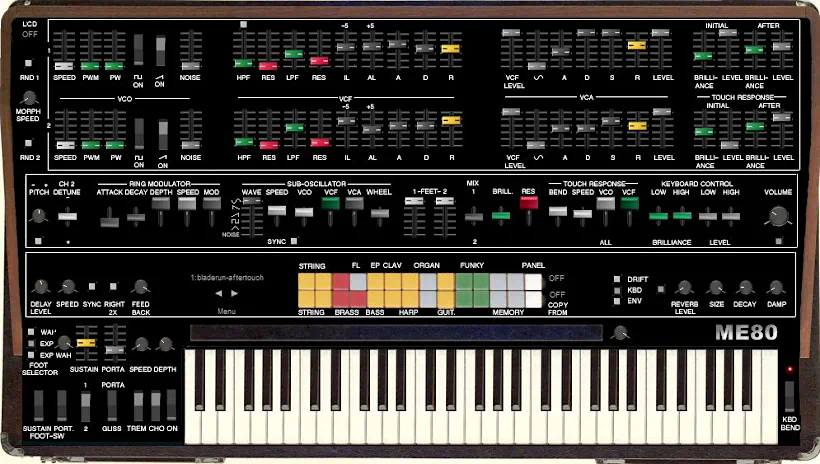
Task: Click the reverb DECAY knob
Action: [745, 287]
